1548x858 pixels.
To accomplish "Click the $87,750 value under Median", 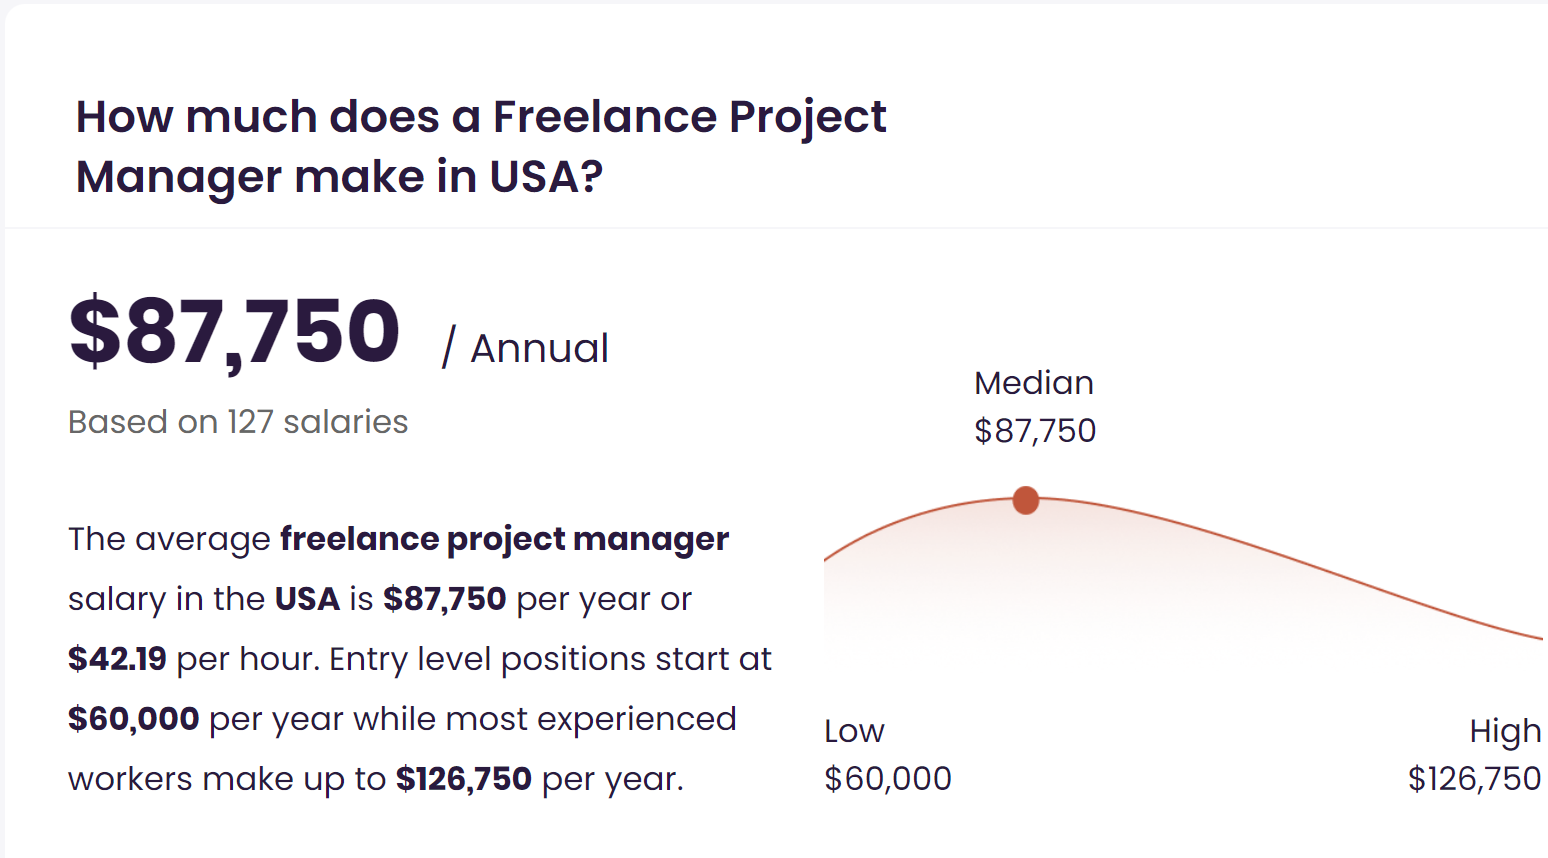I will 1035,431.
